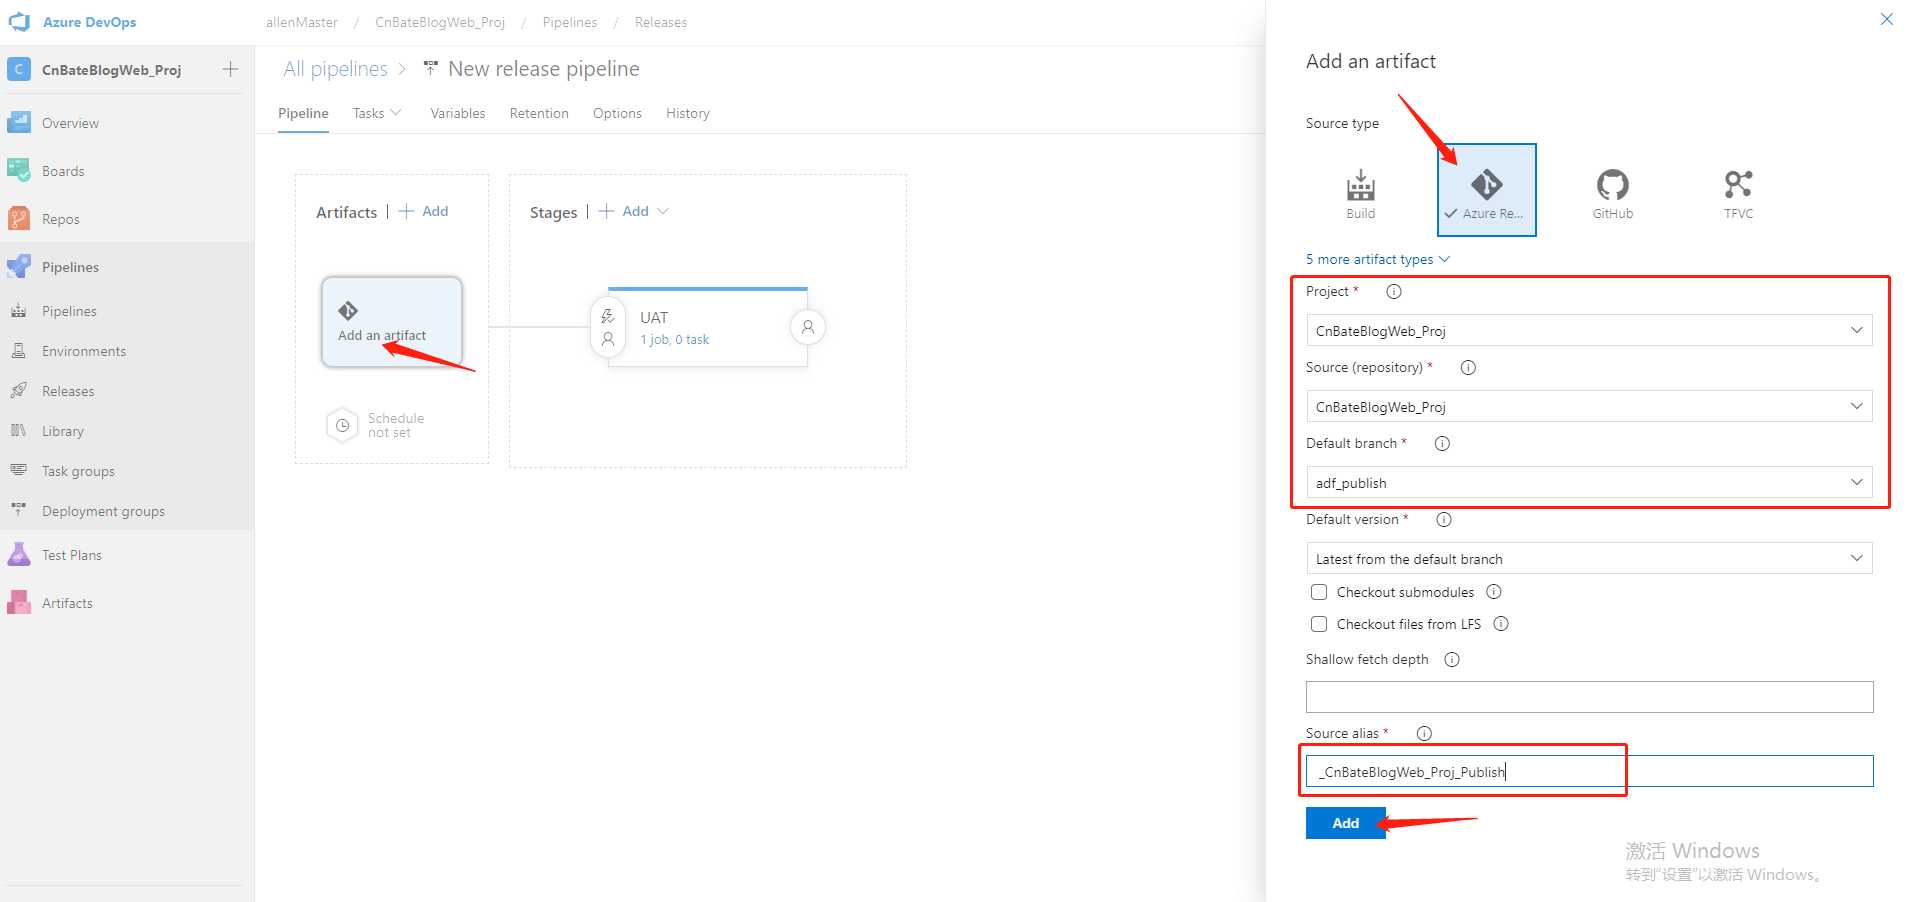Switch to the Options tab
Screen dimensions: 1909x902
tap(617, 113)
